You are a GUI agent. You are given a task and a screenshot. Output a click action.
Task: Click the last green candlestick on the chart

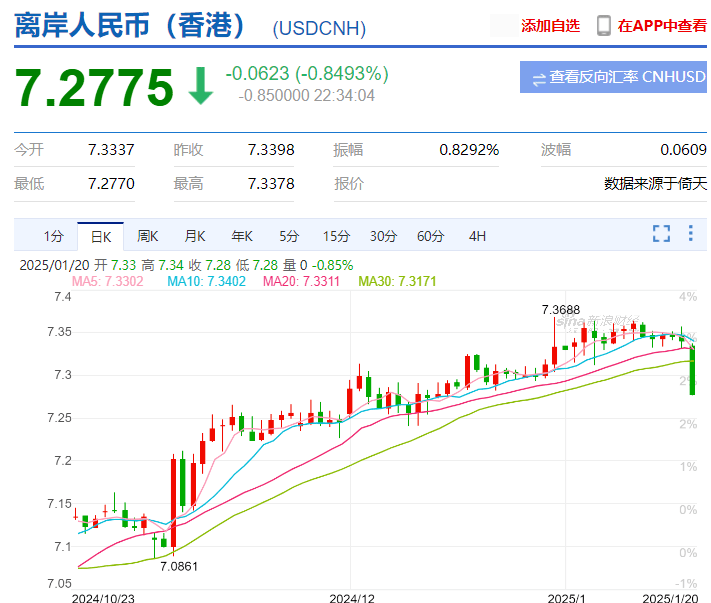[692, 371]
